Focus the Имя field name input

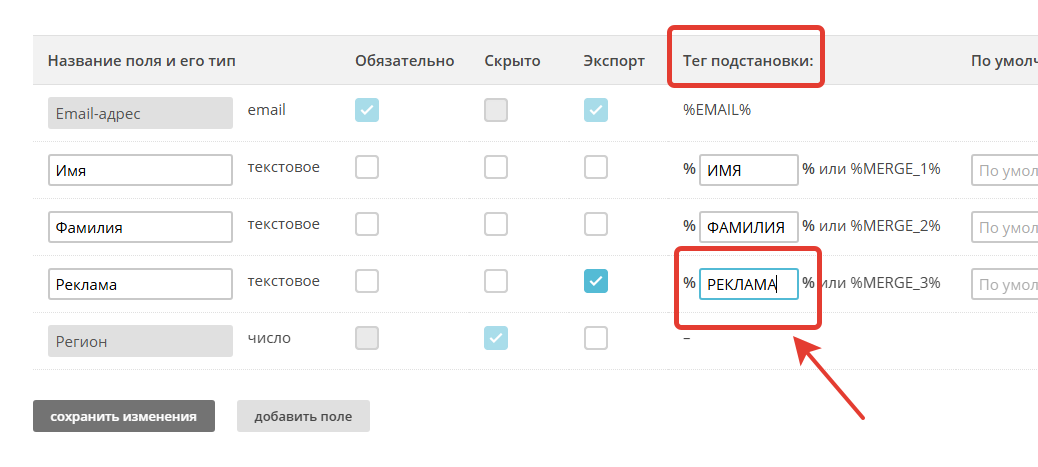pos(140,170)
